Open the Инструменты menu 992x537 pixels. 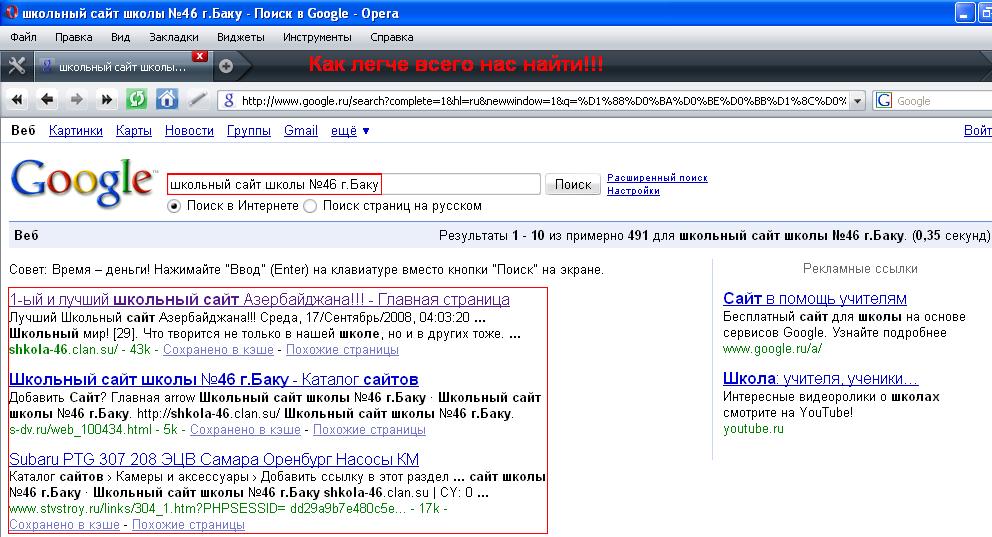317,37
